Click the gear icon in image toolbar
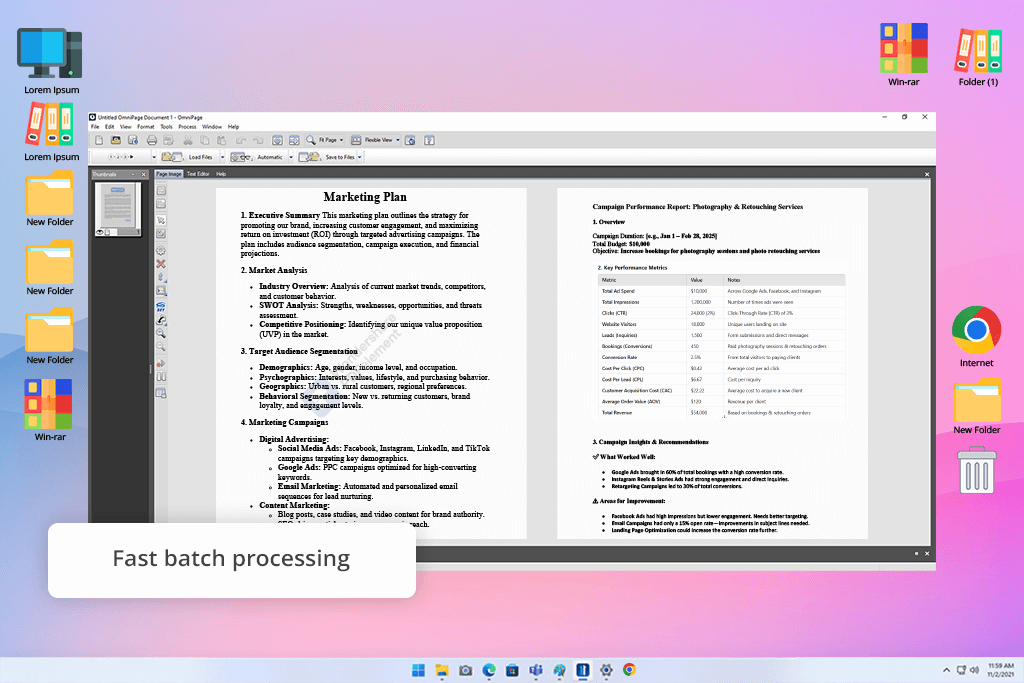The image size is (1024, 683). point(161,251)
